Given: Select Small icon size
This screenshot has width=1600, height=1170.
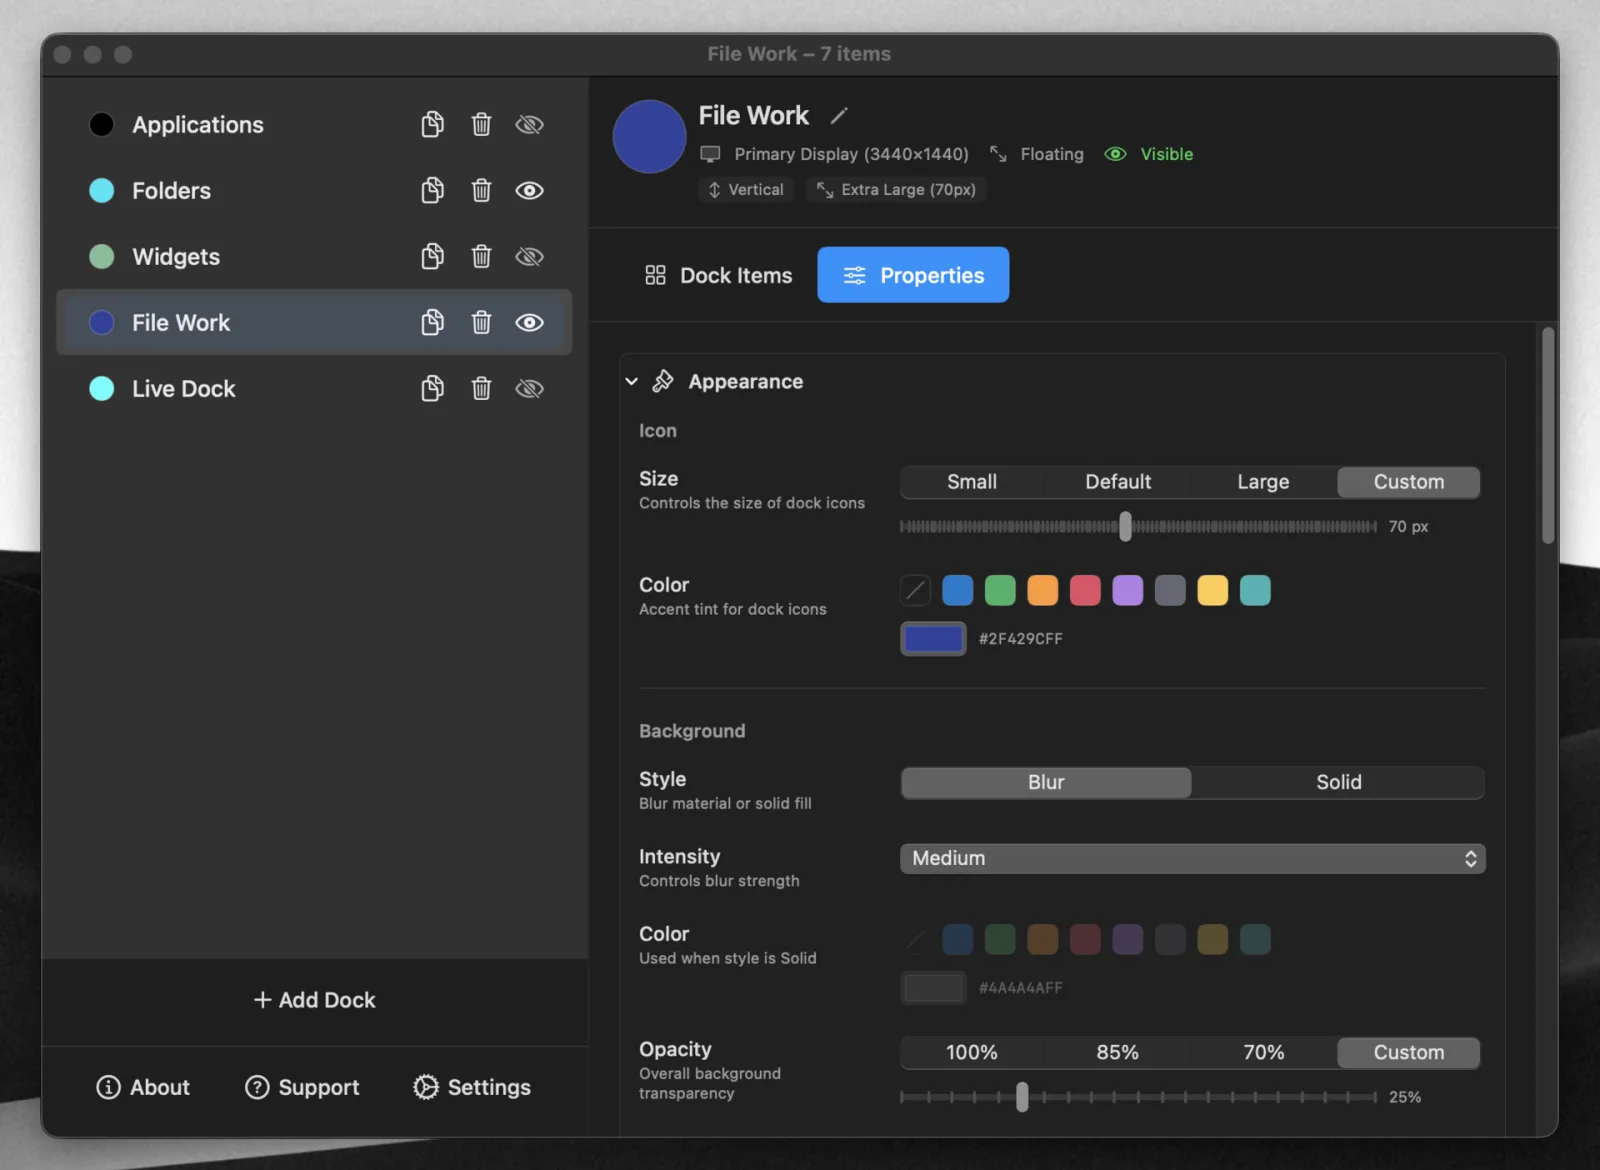Looking at the screenshot, I should (x=972, y=482).
